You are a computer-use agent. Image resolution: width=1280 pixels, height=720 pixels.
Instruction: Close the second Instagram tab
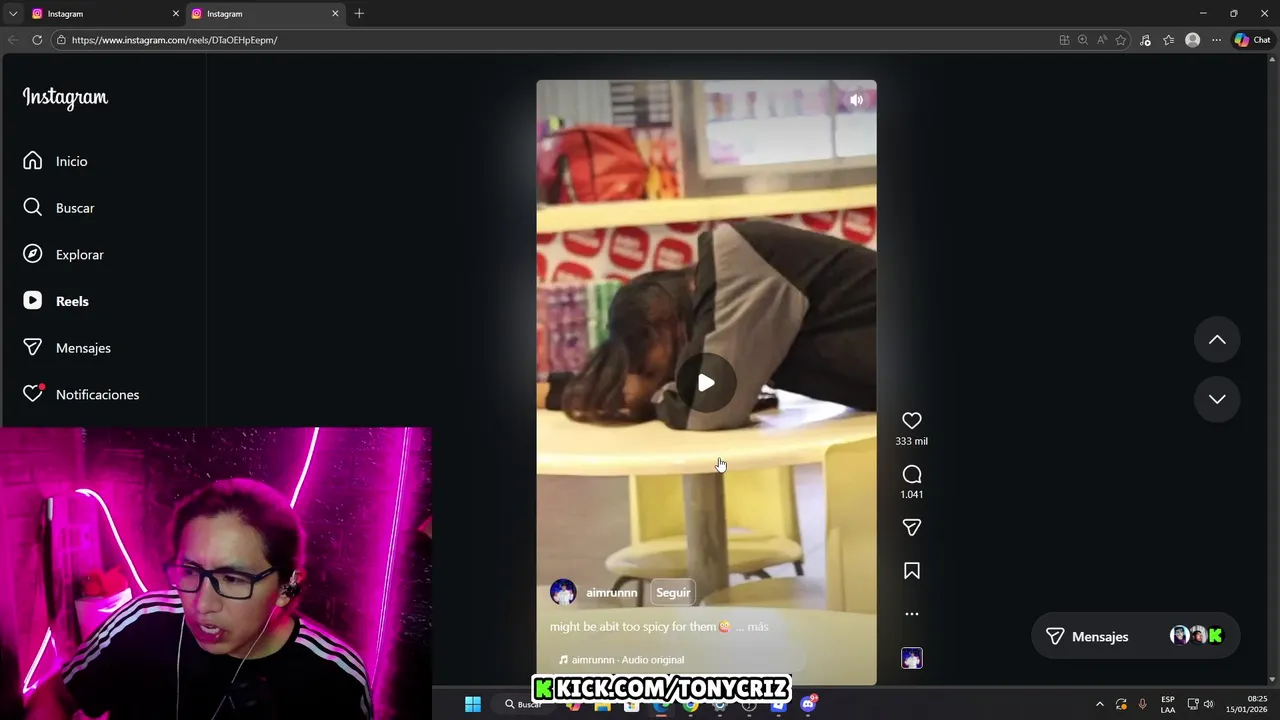click(x=335, y=14)
